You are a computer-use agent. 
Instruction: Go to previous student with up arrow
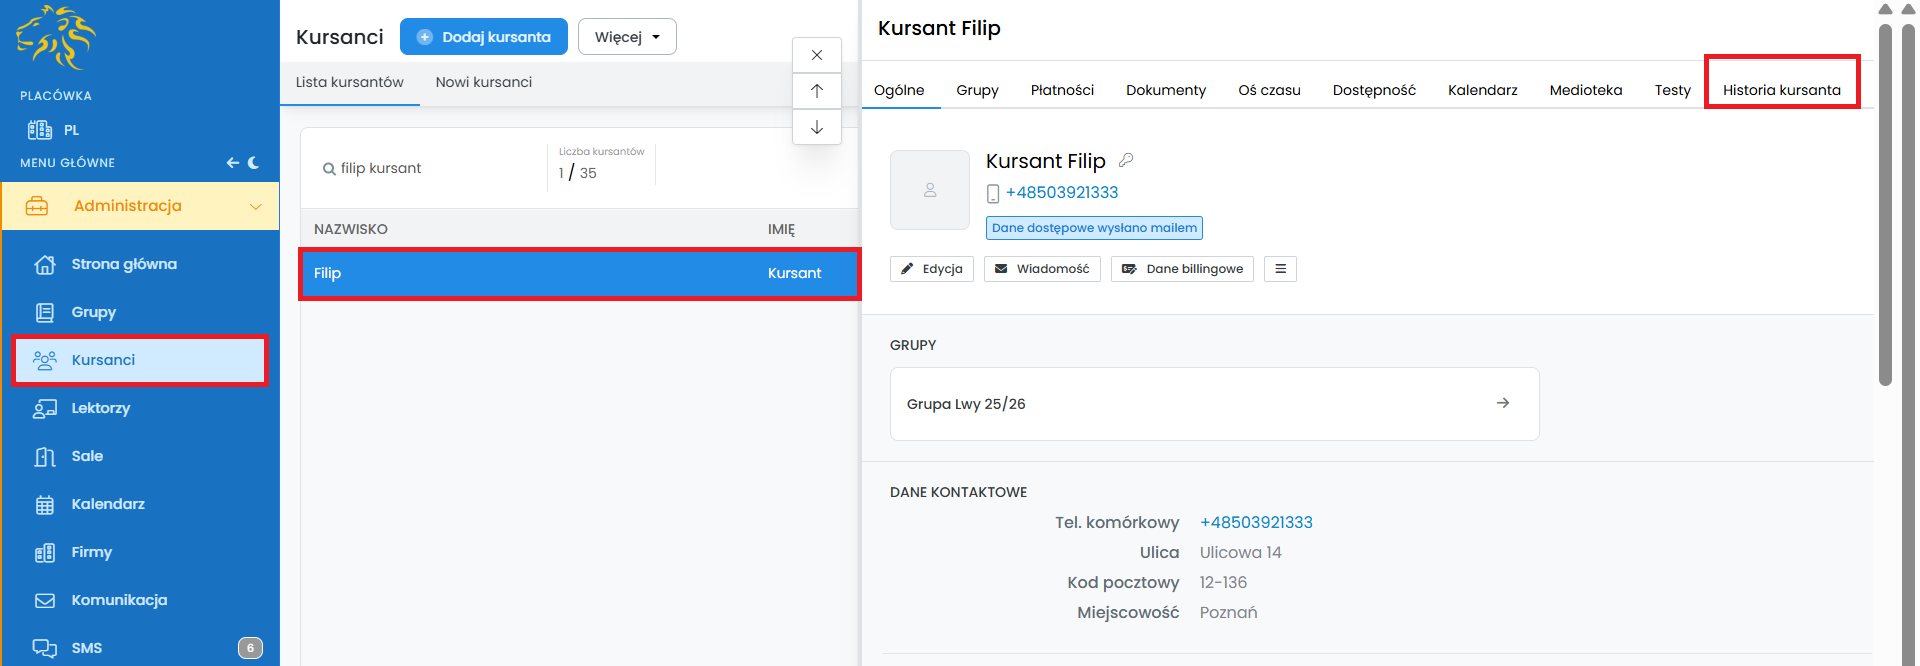pyautogui.click(x=817, y=91)
